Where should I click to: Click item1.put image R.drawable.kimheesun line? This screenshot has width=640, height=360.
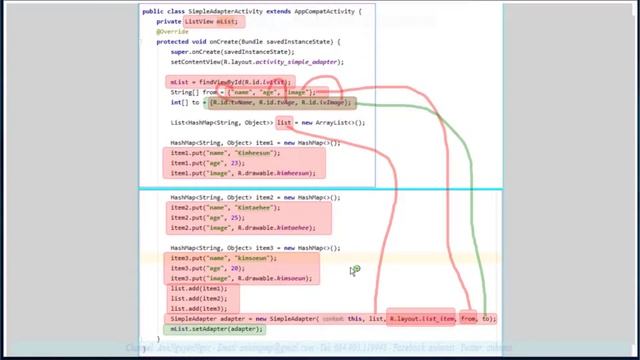pyautogui.click(x=243, y=173)
